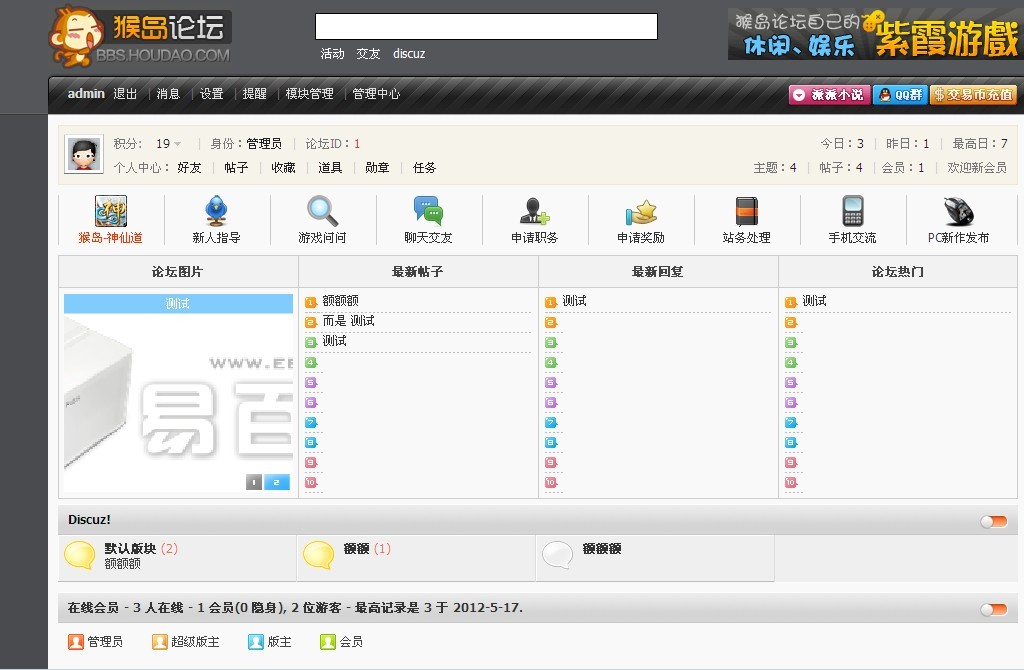
Task: Click the search input field
Action: tap(486, 26)
